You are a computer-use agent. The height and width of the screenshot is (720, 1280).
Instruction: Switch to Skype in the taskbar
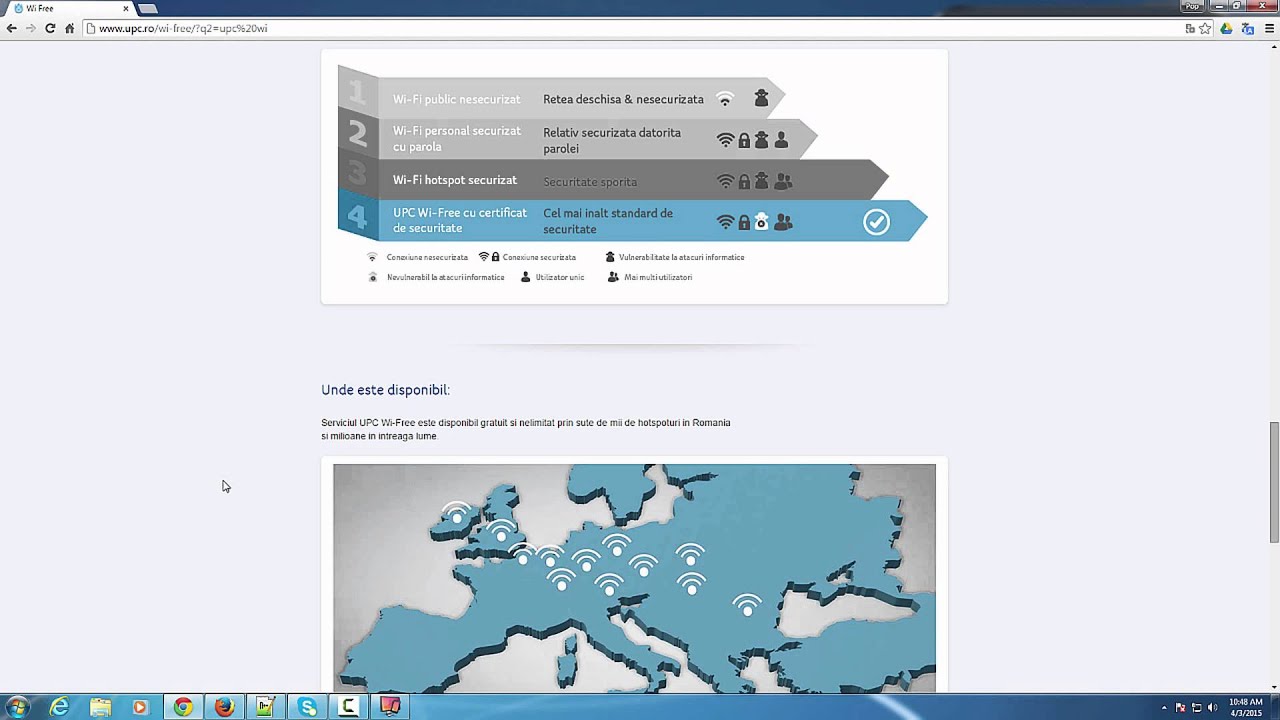[x=307, y=707]
